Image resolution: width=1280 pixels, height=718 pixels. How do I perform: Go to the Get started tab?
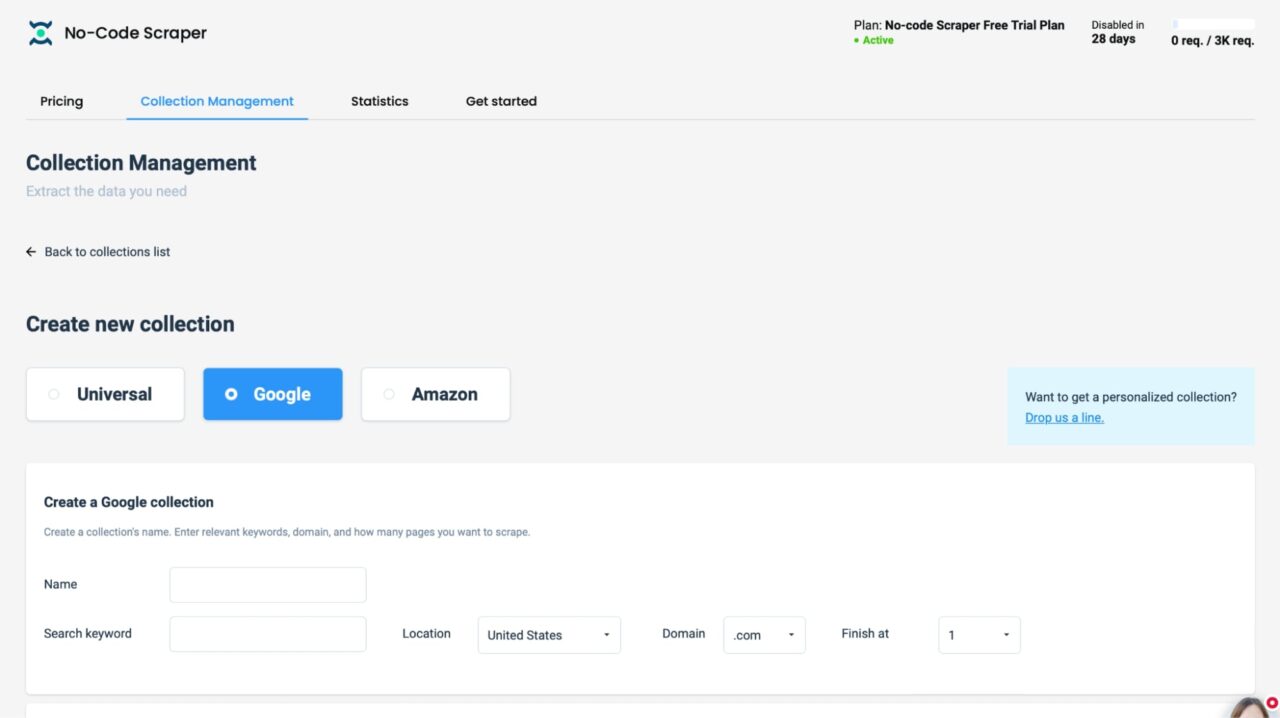[x=501, y=101]
